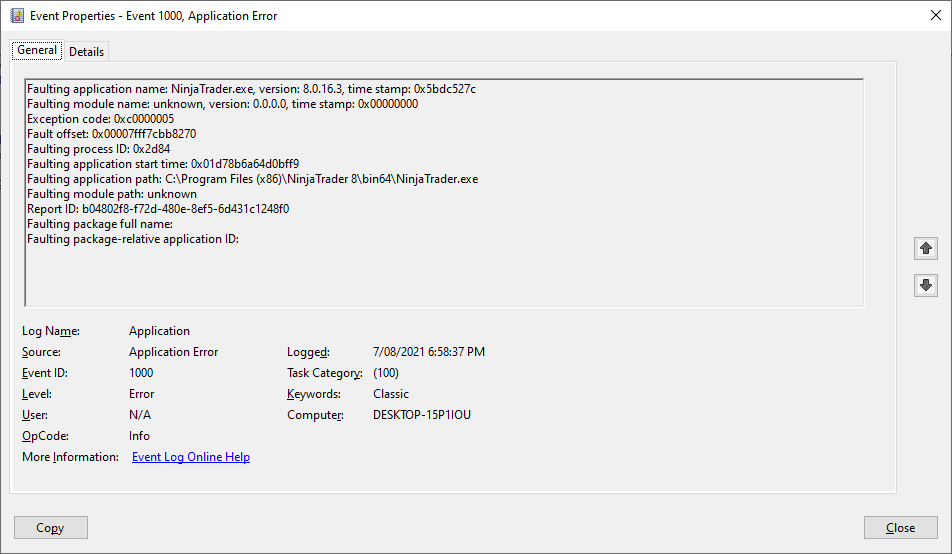
Task: Click the Faulting module path unknown line
Action: (x=112, y=194)
